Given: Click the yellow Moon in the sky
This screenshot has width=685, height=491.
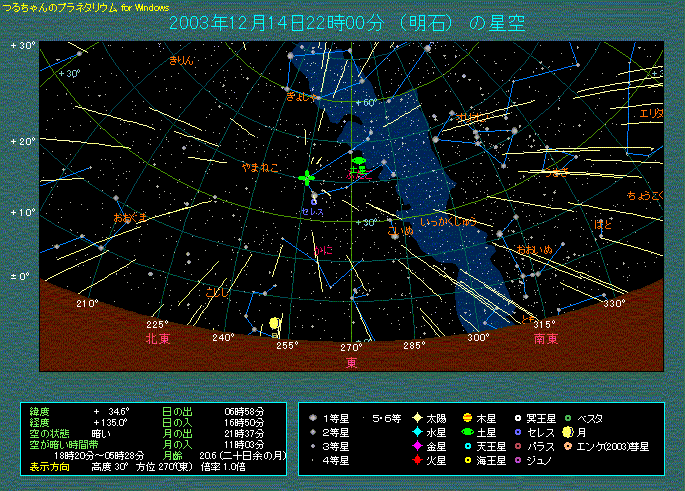Looking at the screenshot, I should point(273,323).
